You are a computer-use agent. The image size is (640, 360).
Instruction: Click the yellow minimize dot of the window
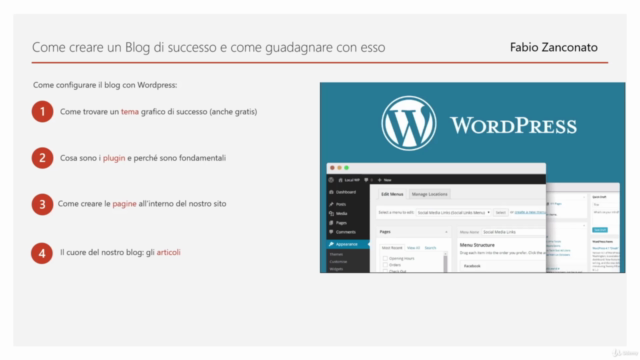339,168
